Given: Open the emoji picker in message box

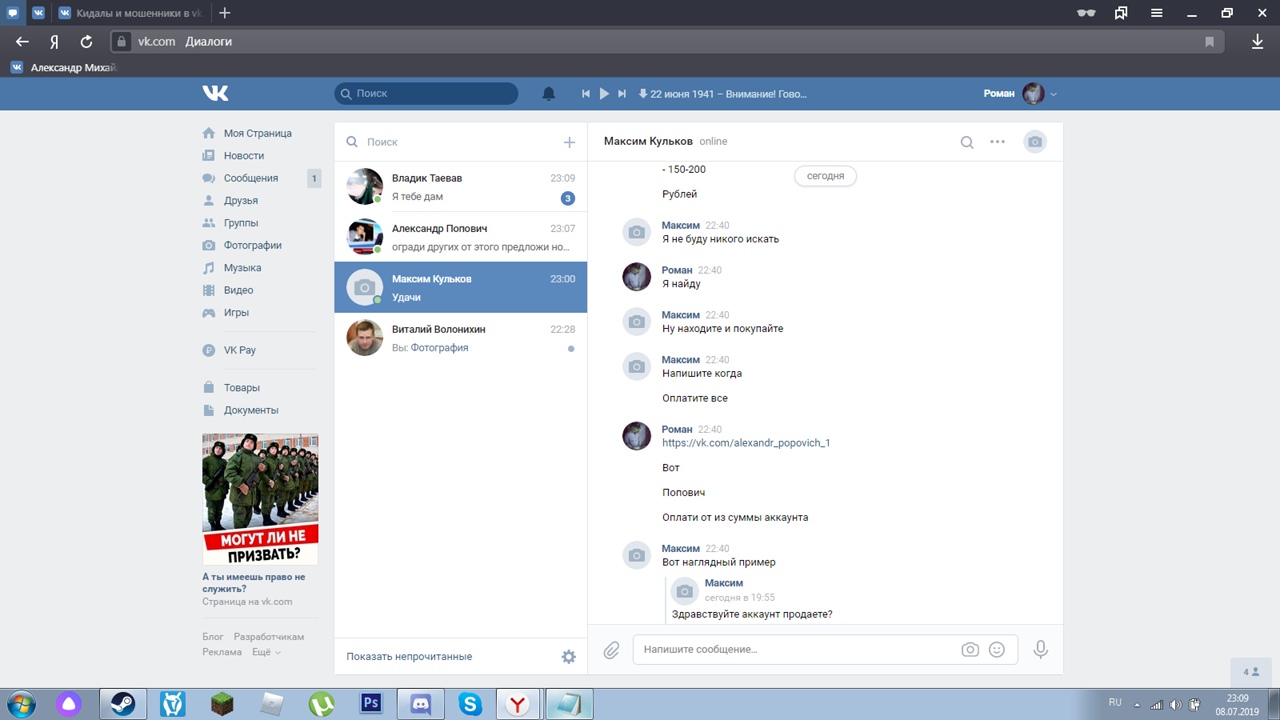Looking at the screenshot, I should 996,650.
